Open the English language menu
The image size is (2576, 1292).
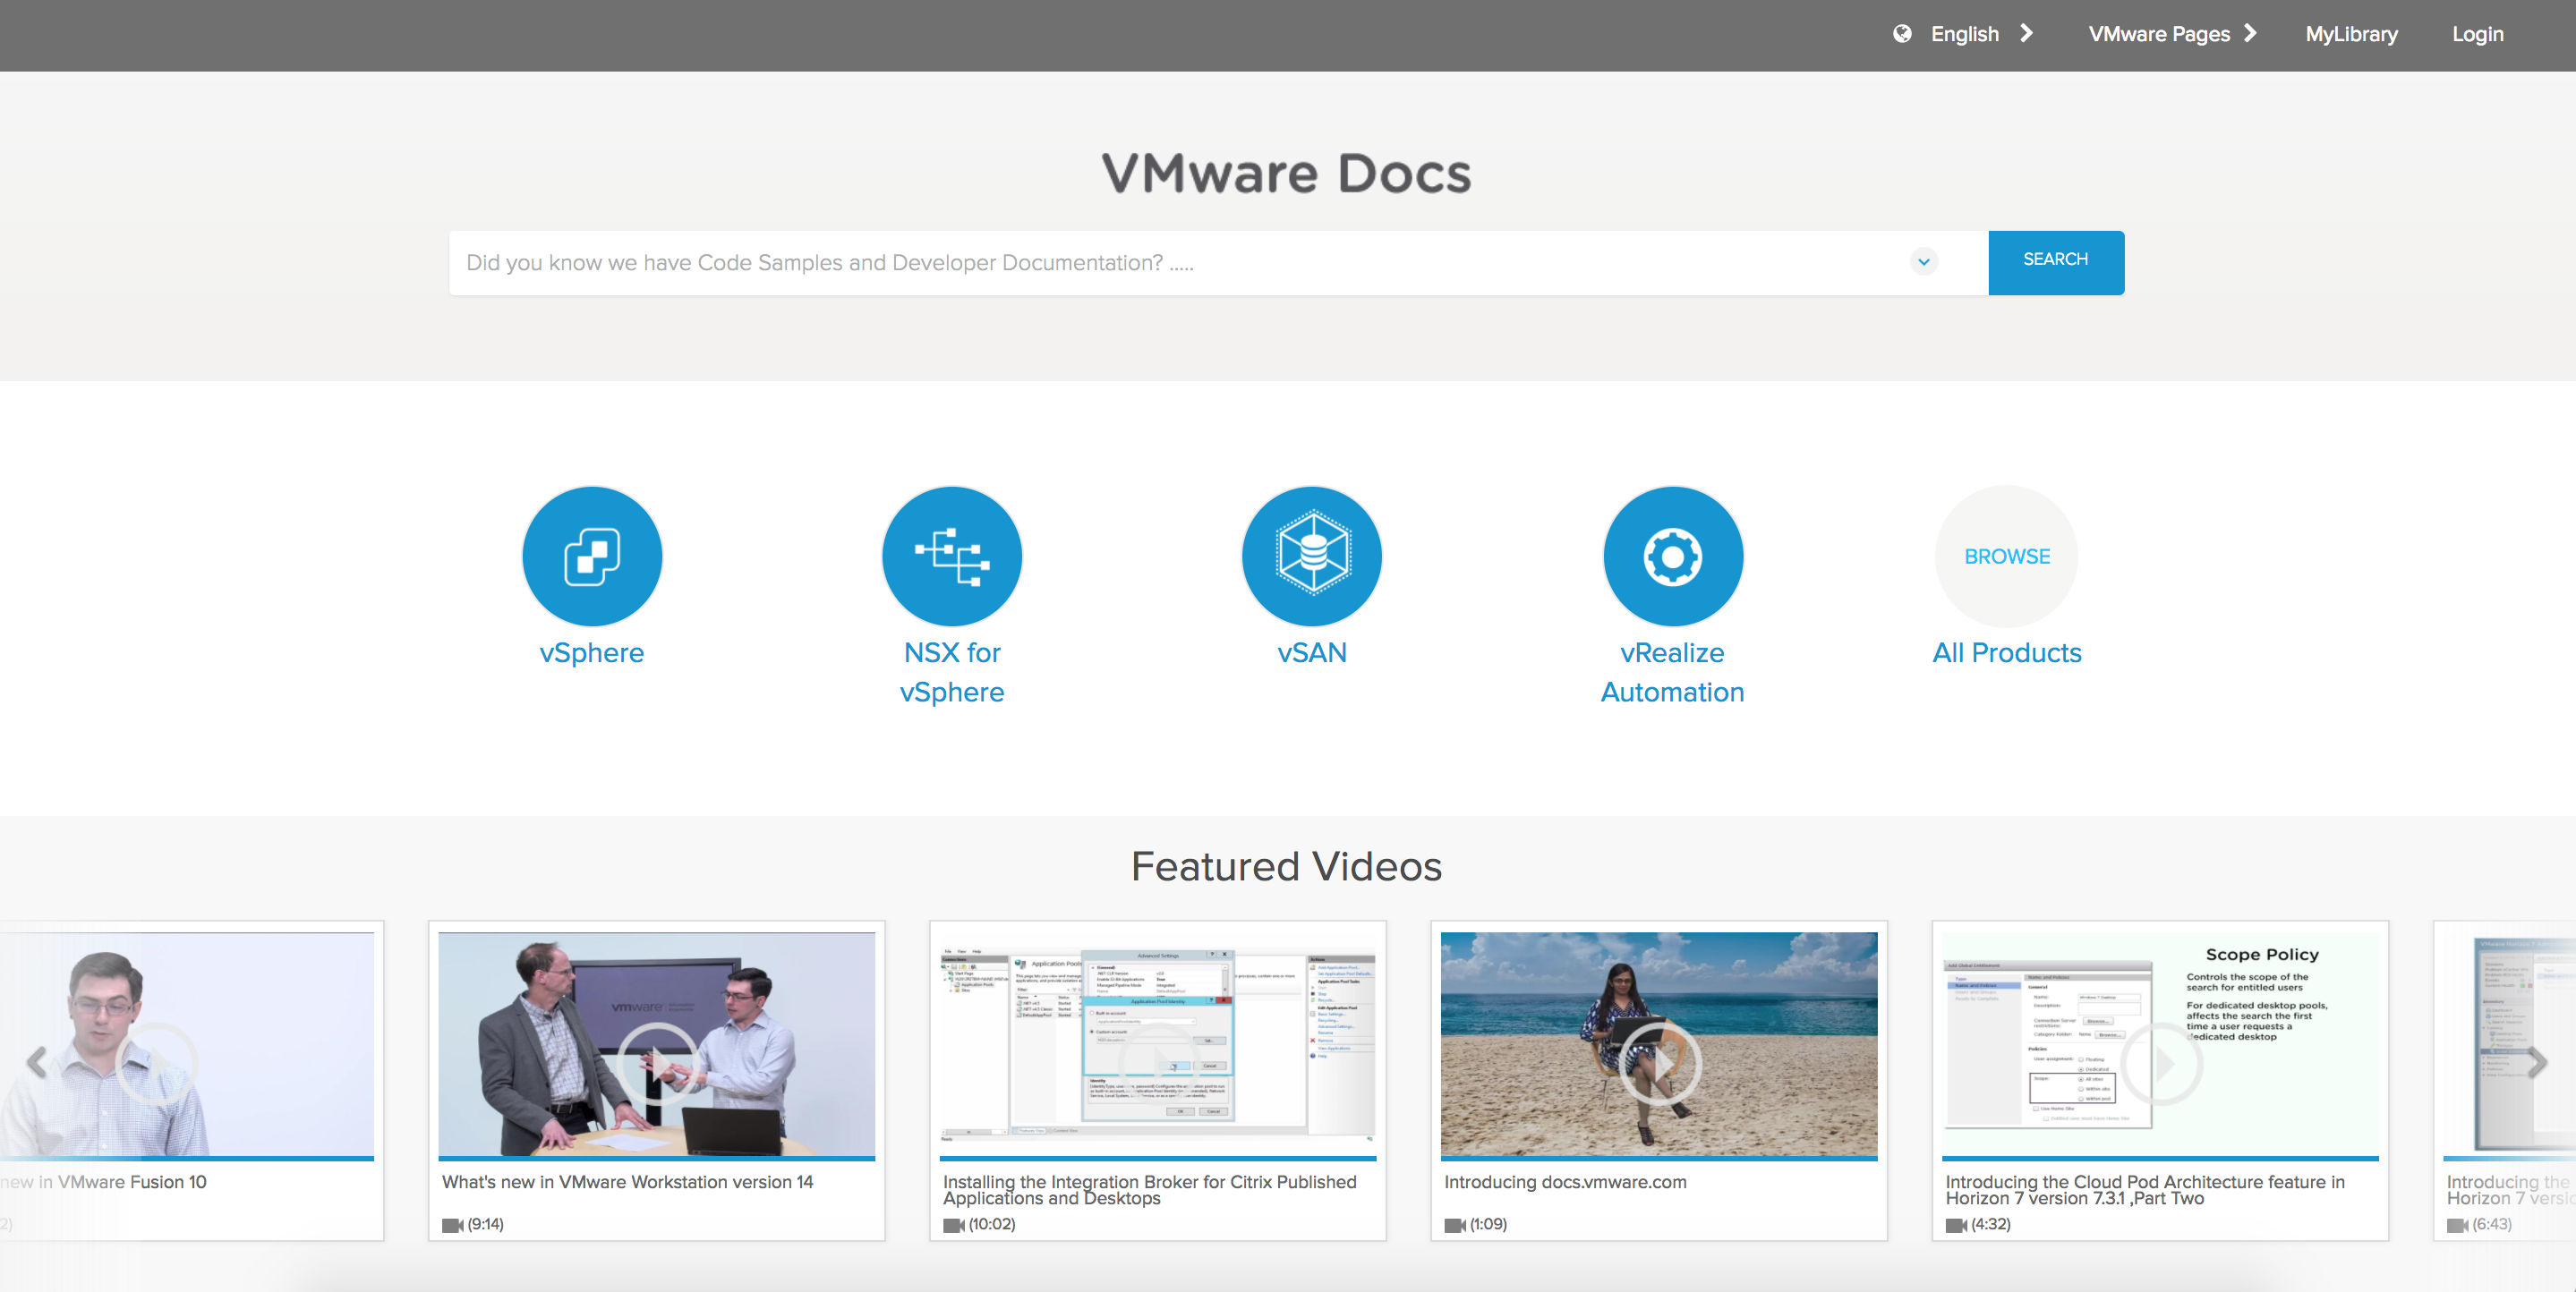[x=1965, y=34]
